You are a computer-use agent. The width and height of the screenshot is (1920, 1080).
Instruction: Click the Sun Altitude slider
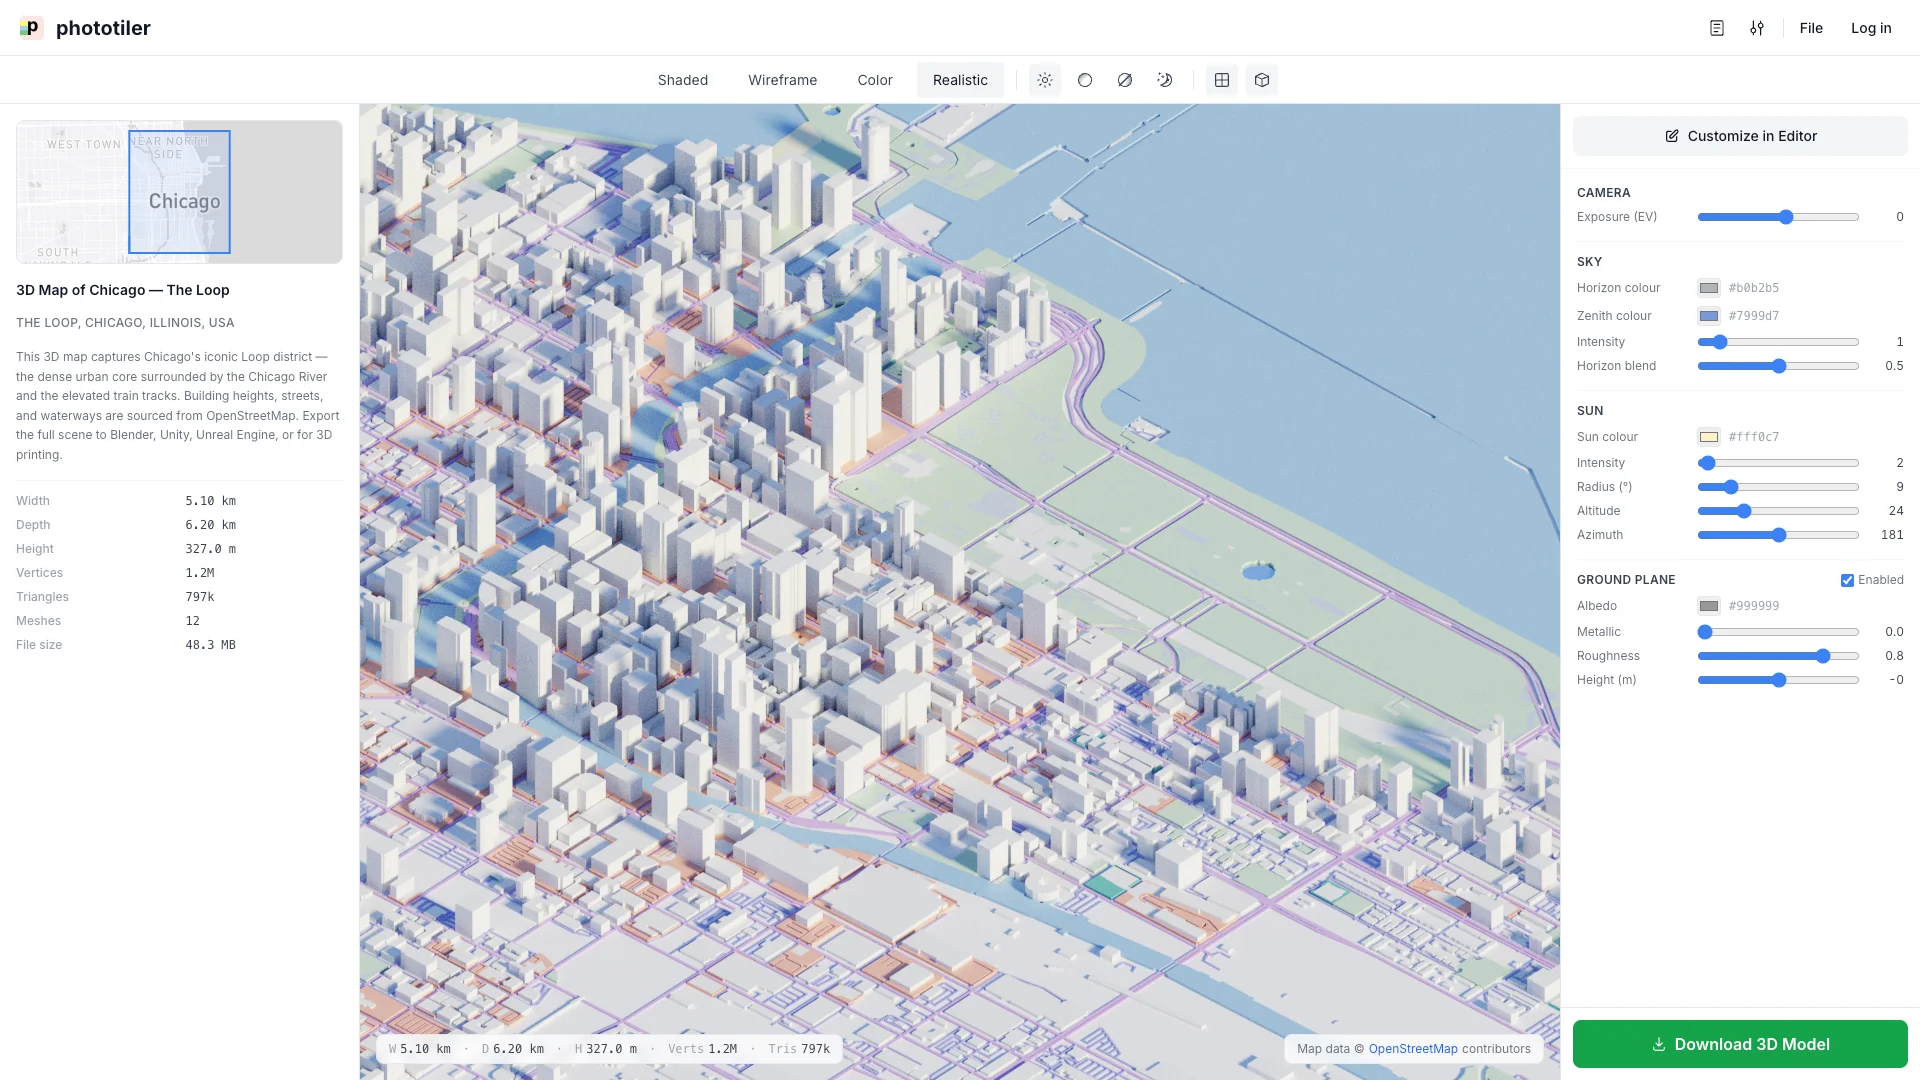coord(1778,511)
